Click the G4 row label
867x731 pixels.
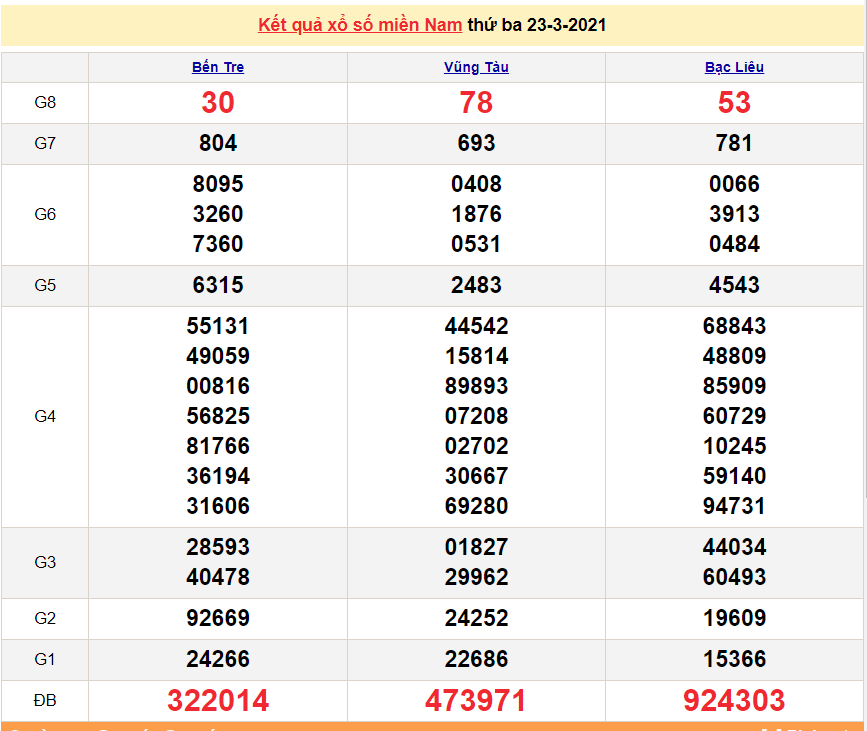click(45, 416)
